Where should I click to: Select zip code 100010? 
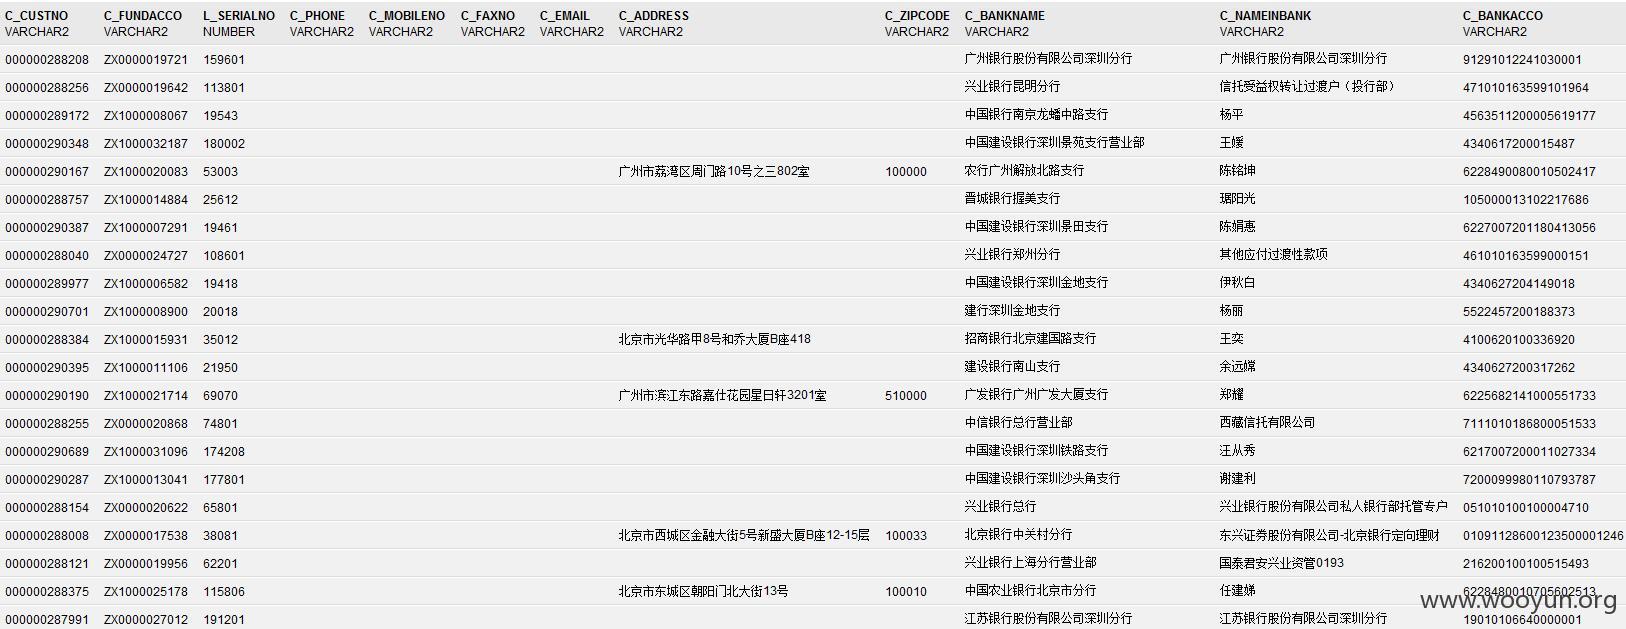tap(906, 592)
